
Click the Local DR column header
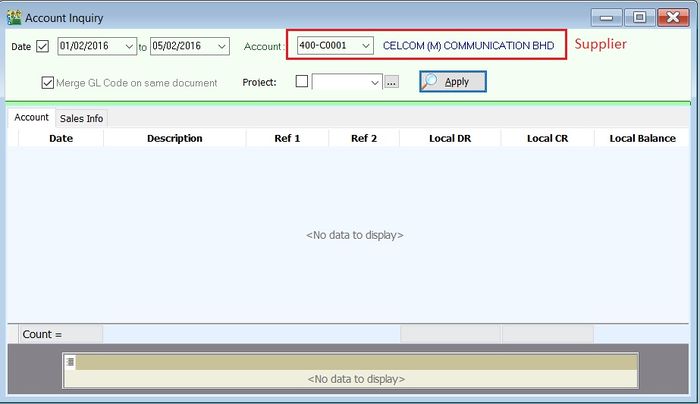pos(449,138)
